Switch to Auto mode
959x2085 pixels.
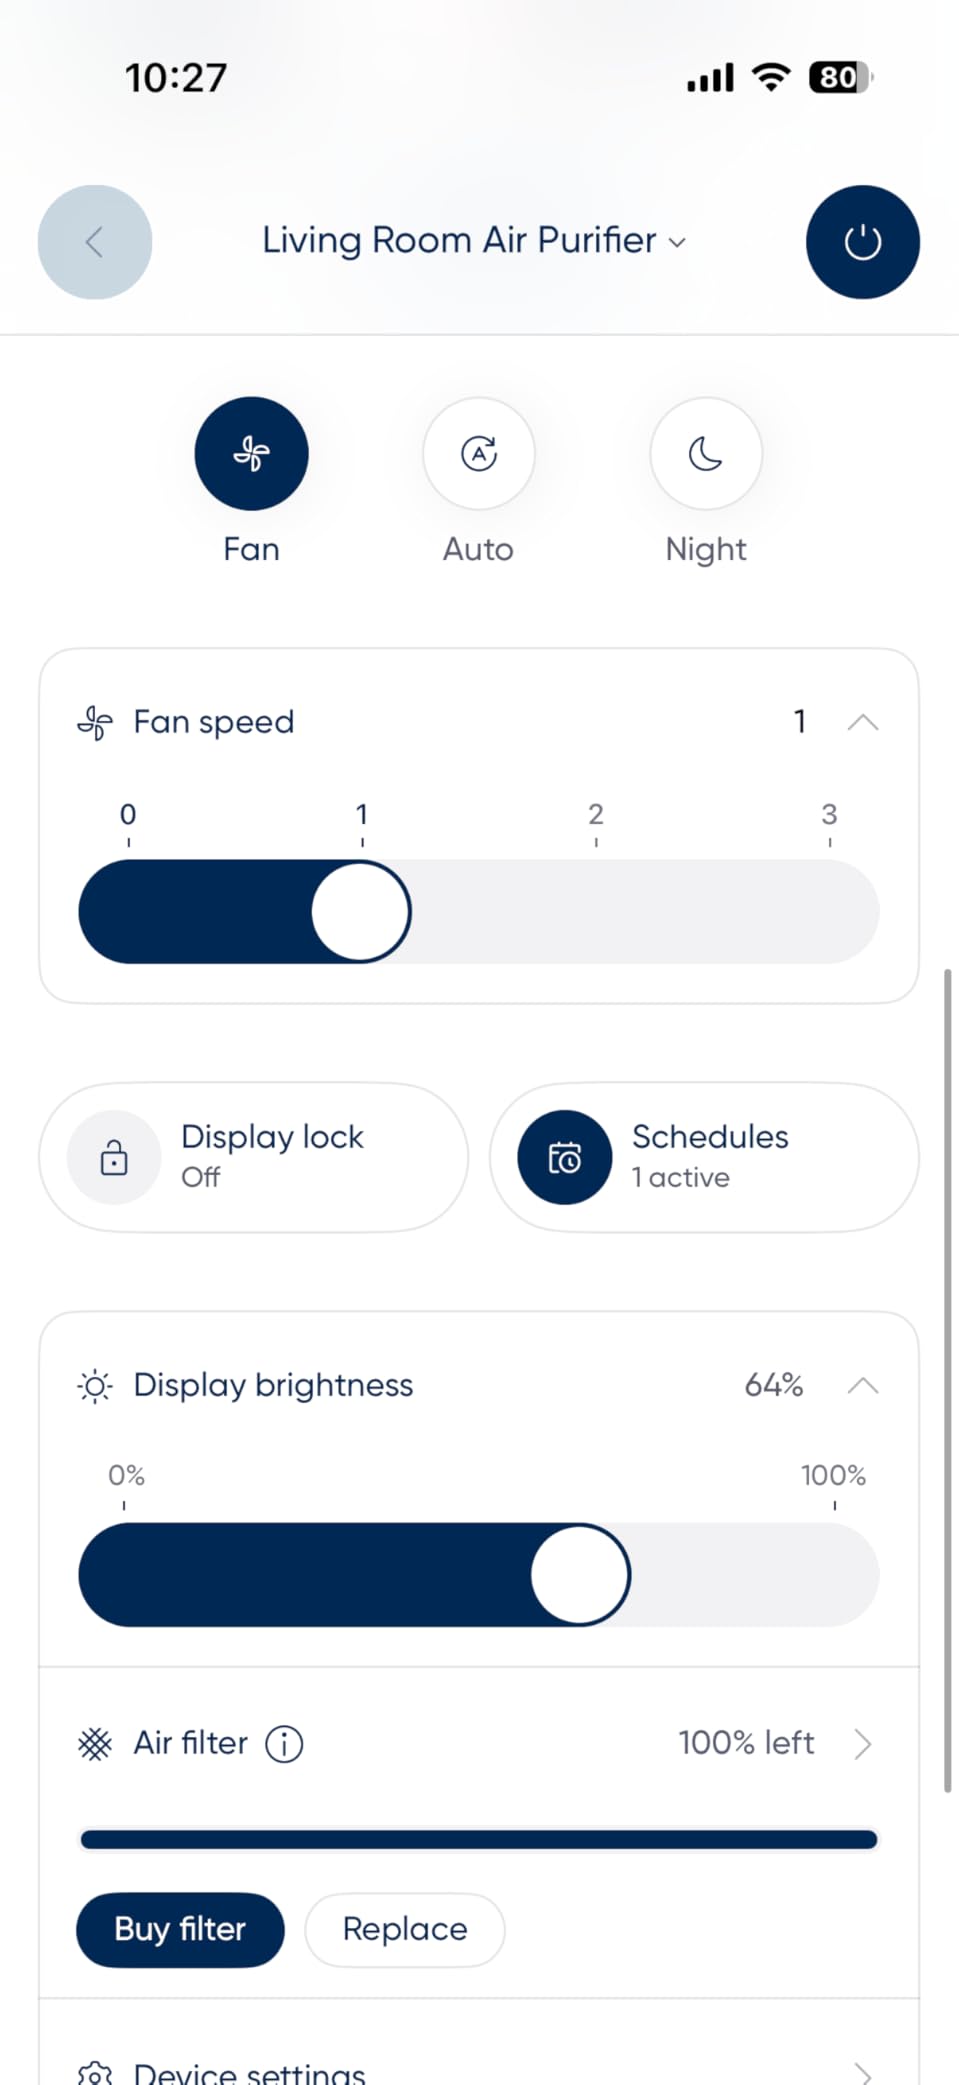[x=479, y=454]
